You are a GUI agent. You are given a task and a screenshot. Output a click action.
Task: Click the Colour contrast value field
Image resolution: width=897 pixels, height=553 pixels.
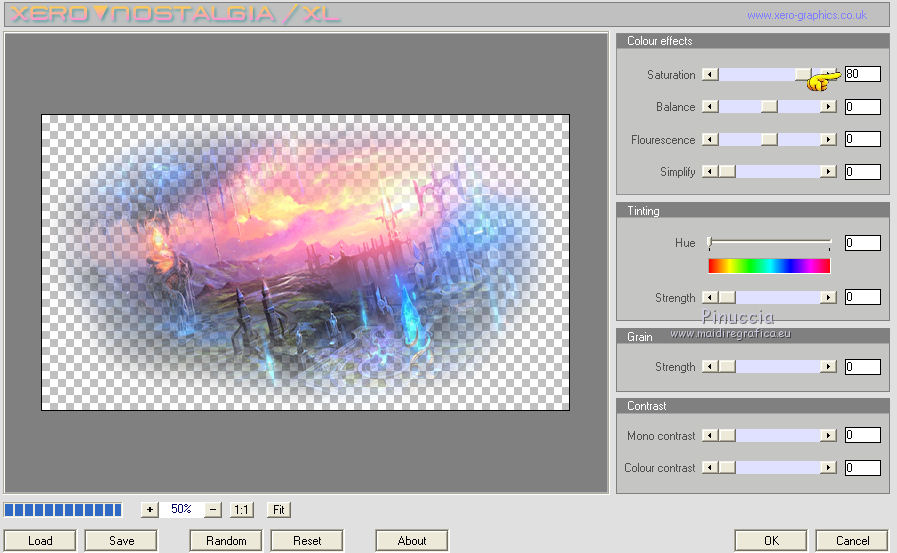(x=863, y=468)
